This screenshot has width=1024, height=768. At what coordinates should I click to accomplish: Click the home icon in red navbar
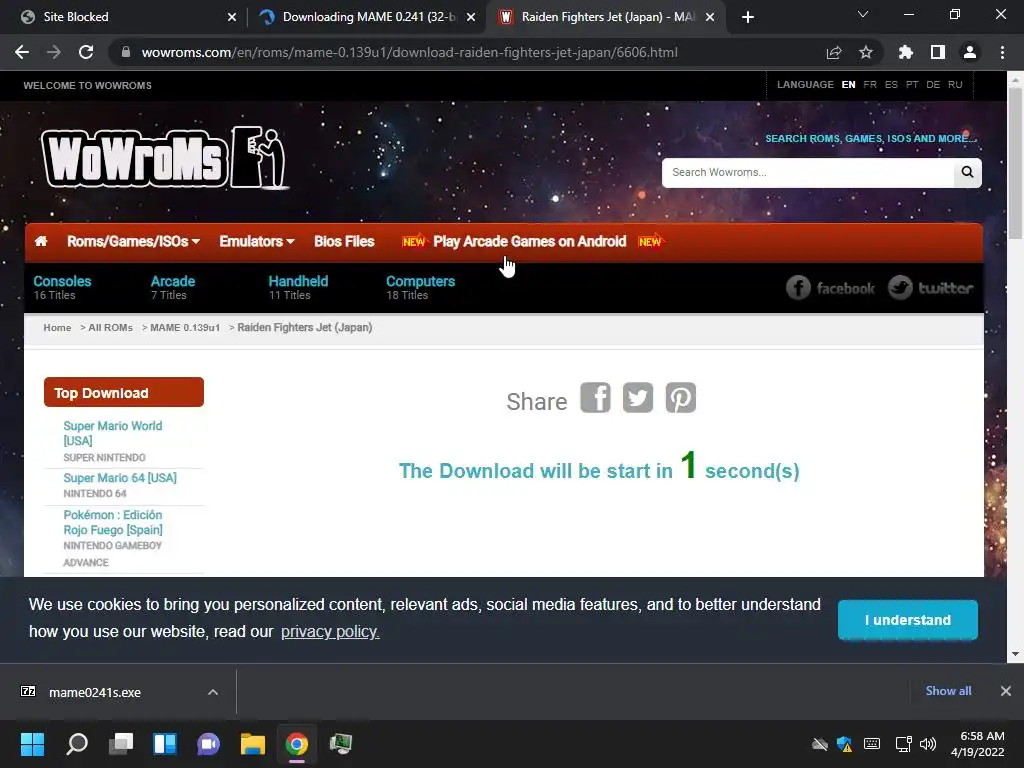tap(40, 242)
